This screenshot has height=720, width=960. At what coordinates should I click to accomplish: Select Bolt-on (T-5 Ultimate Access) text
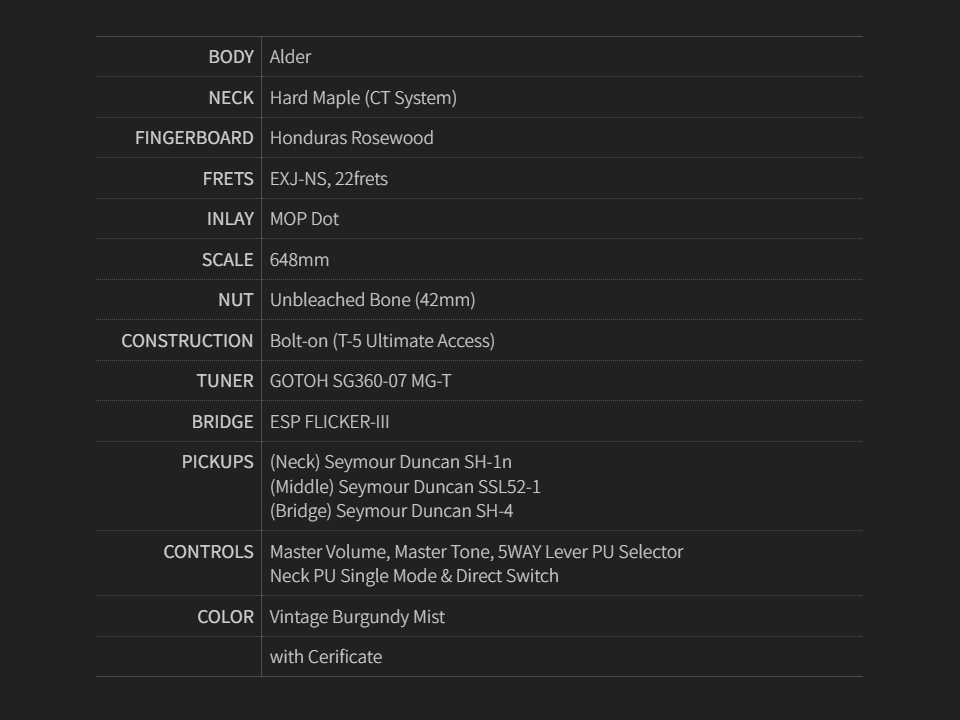point(382,341)
